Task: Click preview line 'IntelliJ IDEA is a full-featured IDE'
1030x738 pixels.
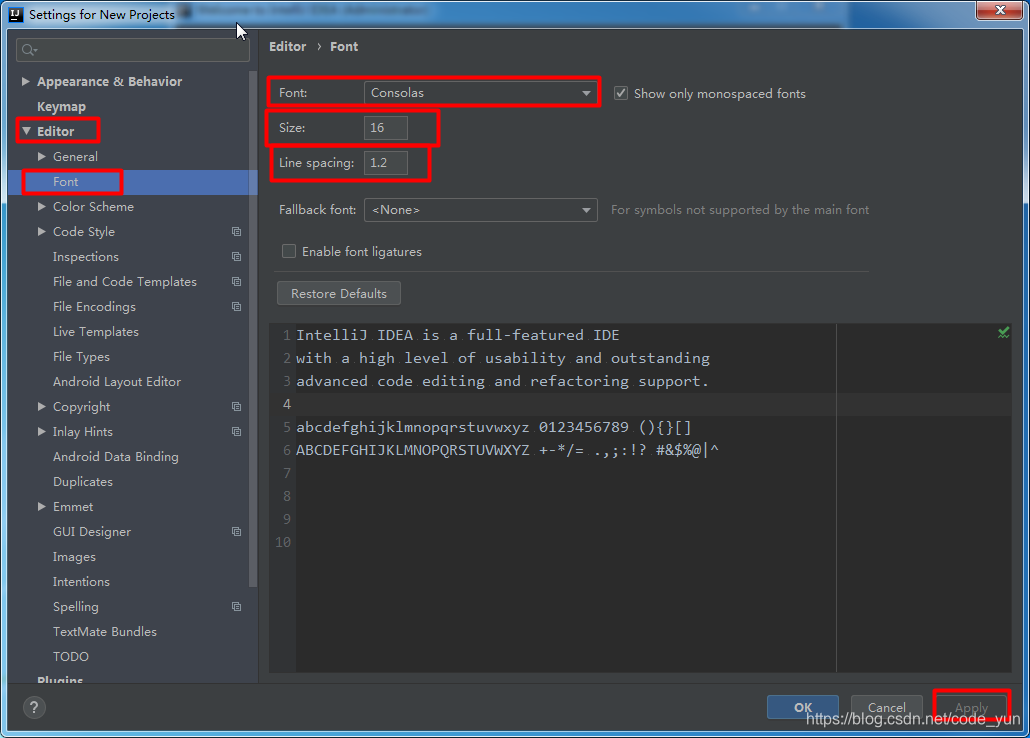Action: pos(458,335)
